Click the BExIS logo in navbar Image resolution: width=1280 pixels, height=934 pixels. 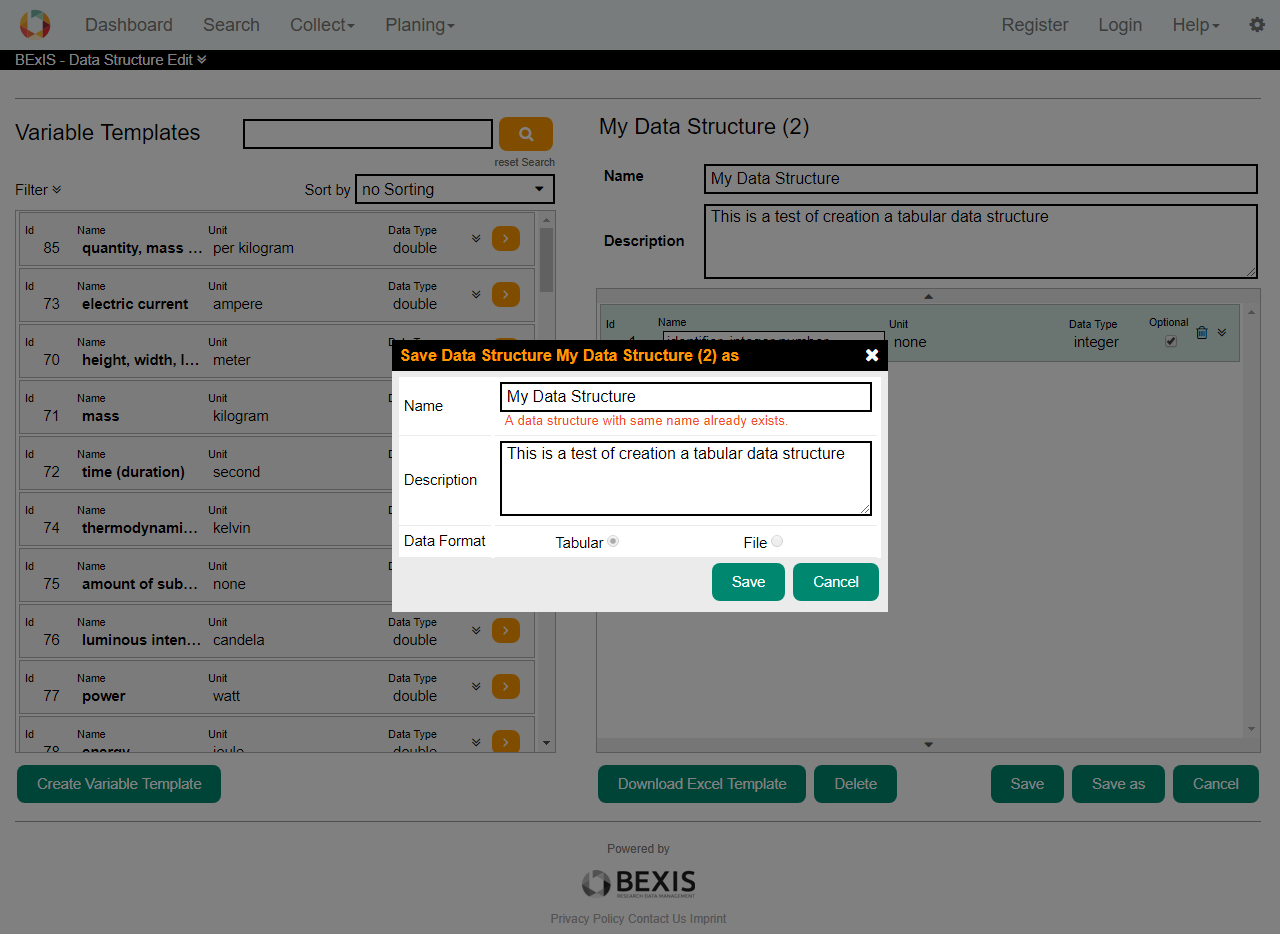(35, 25)
